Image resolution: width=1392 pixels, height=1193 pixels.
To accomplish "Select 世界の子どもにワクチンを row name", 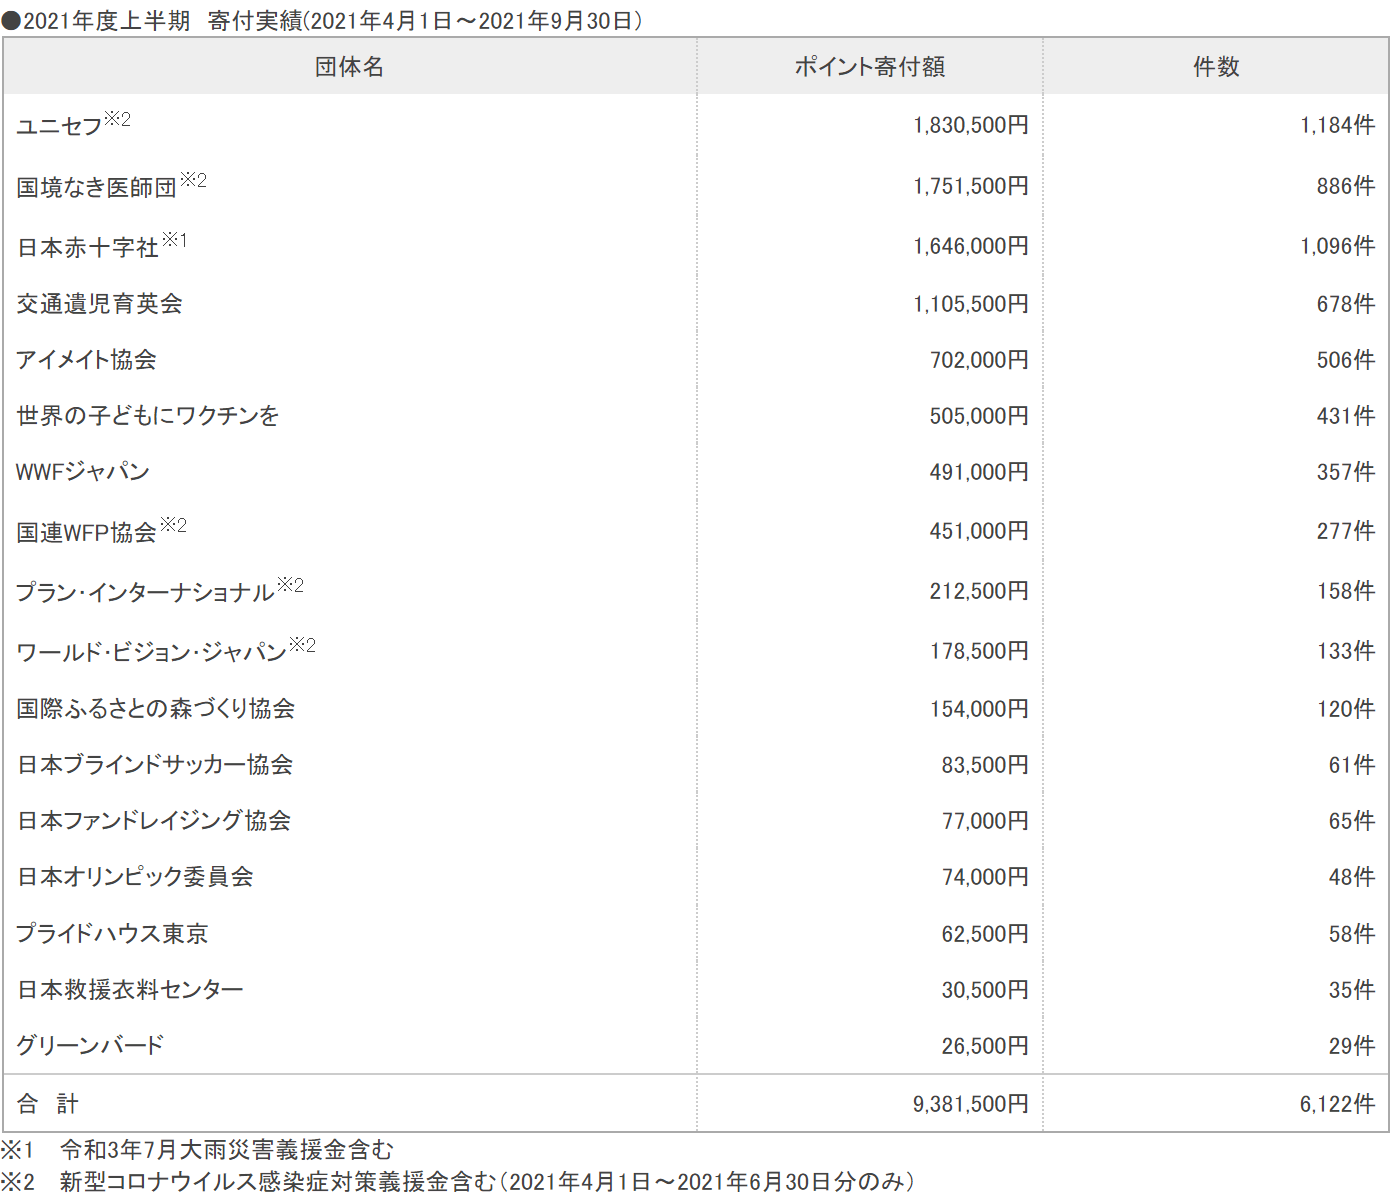I will coord(148,416).
